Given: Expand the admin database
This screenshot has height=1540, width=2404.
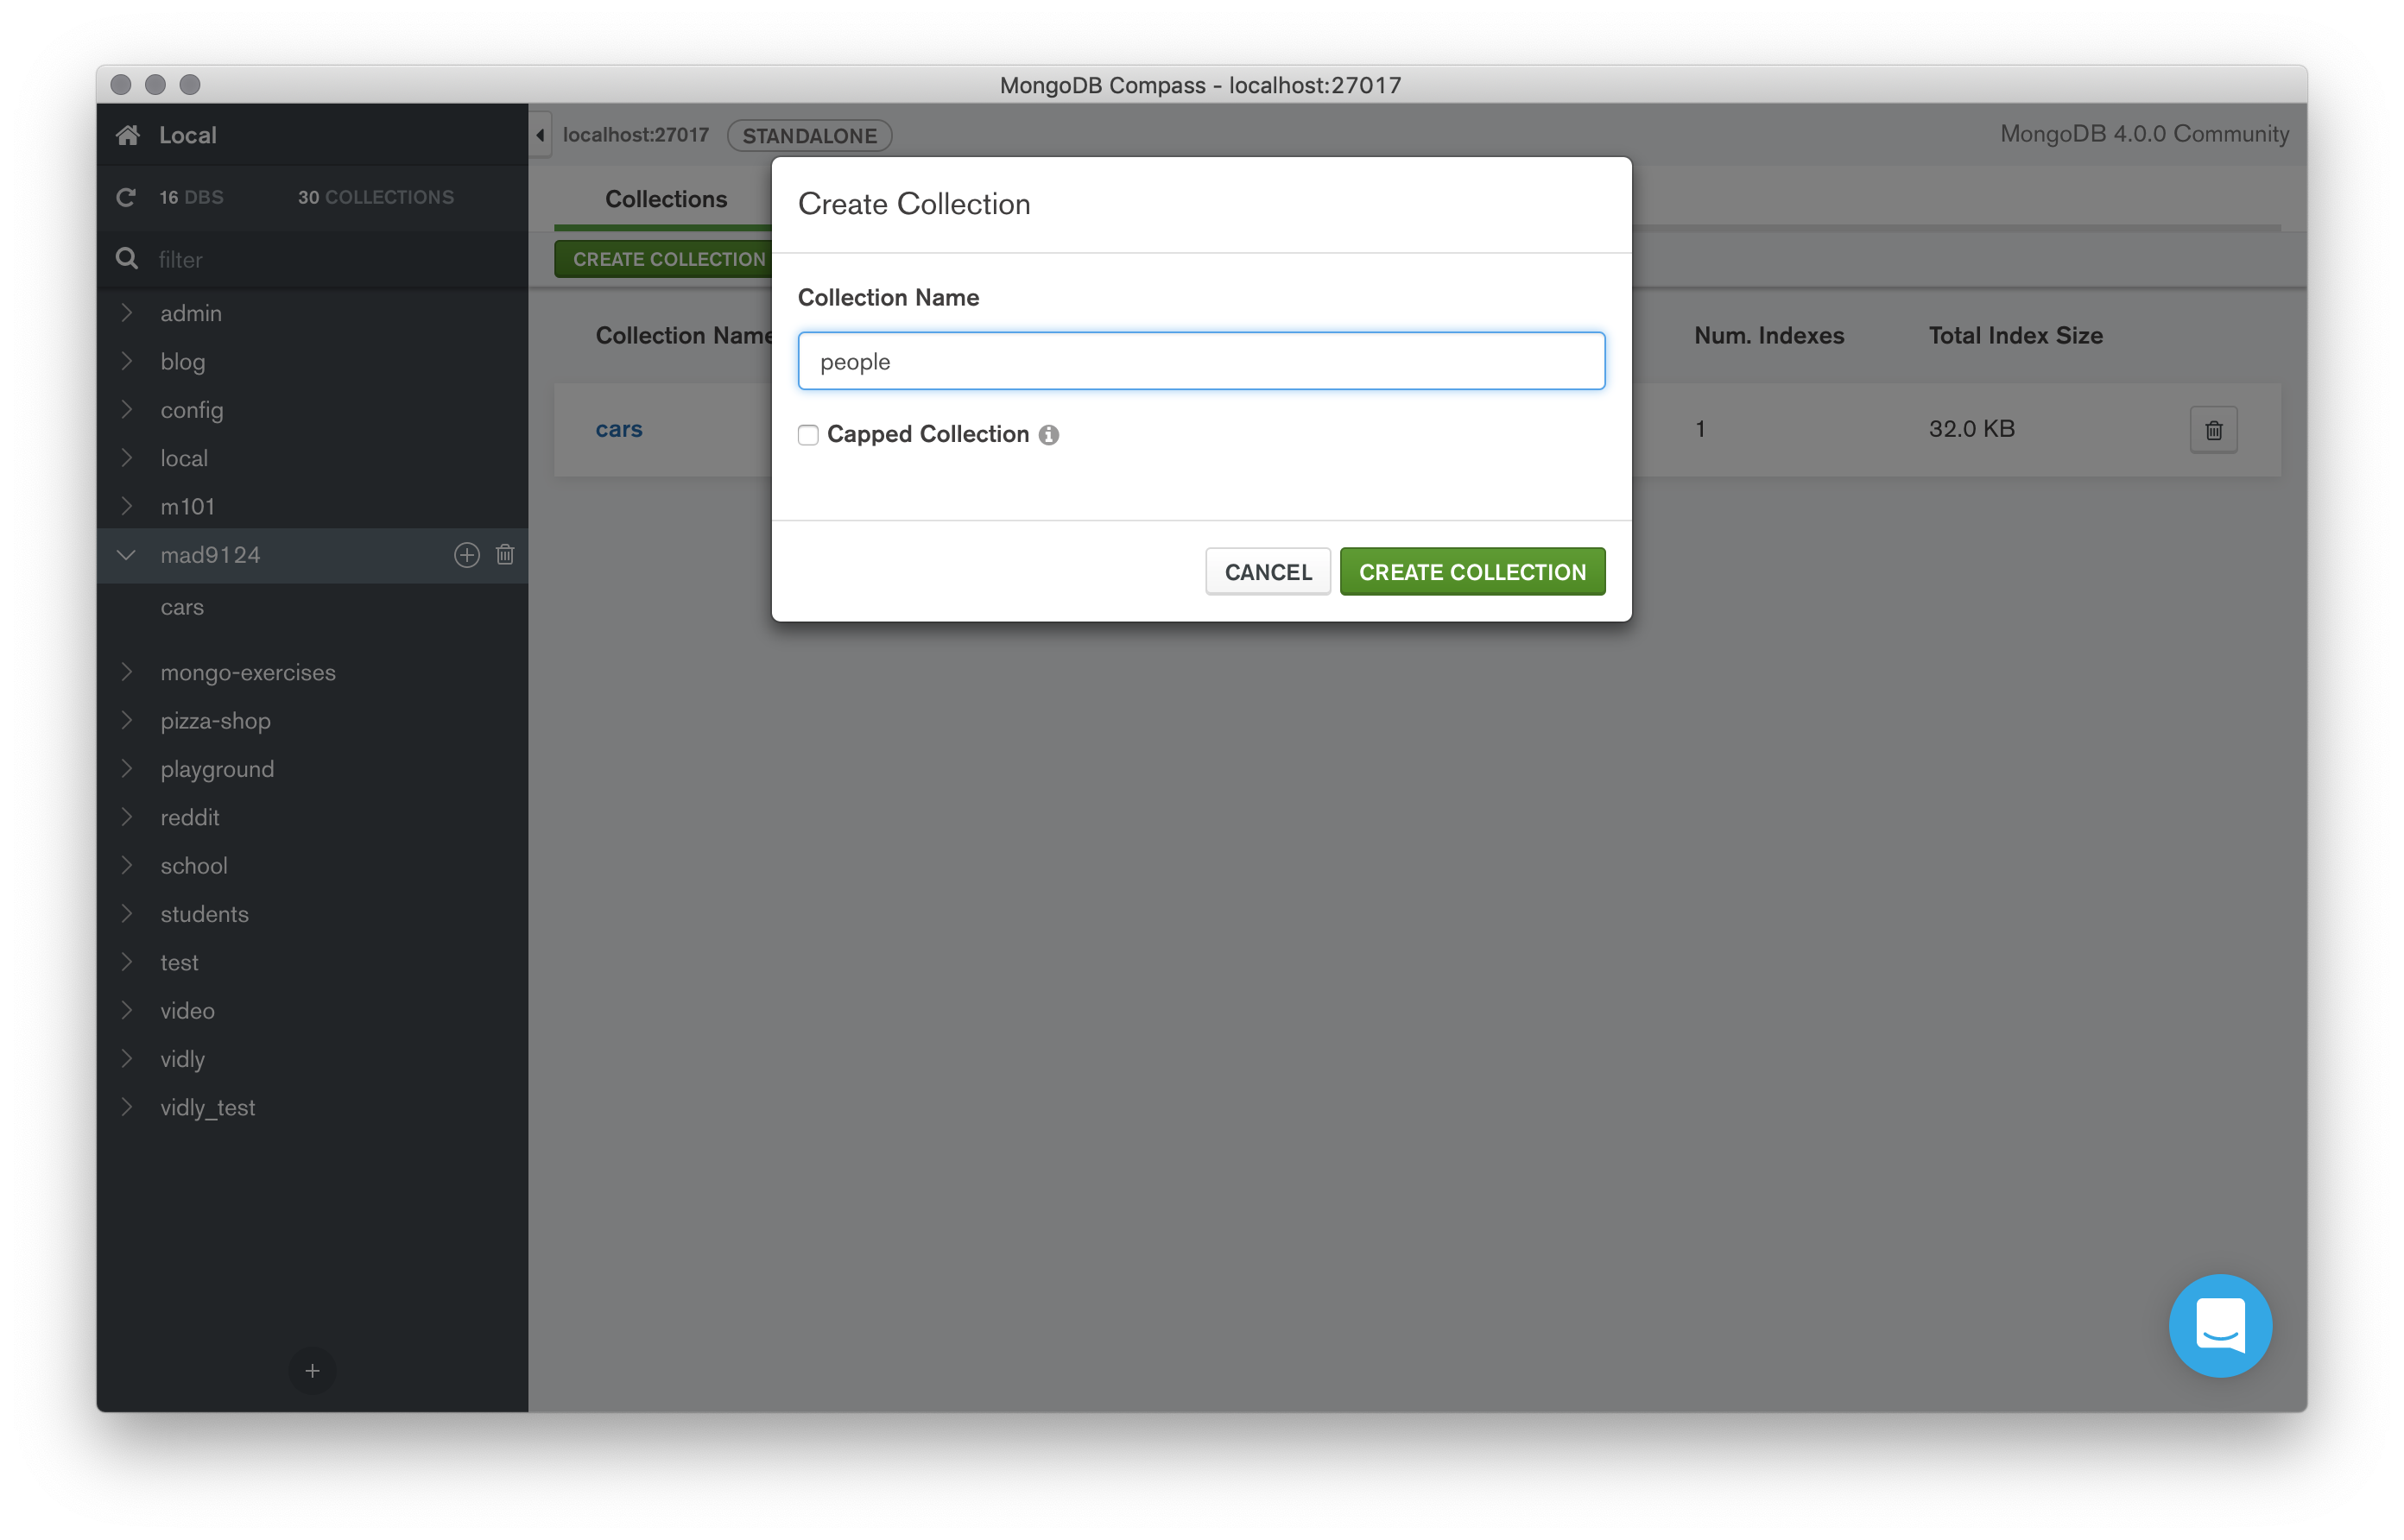Looking at the screenshot, I should (126, 313).
